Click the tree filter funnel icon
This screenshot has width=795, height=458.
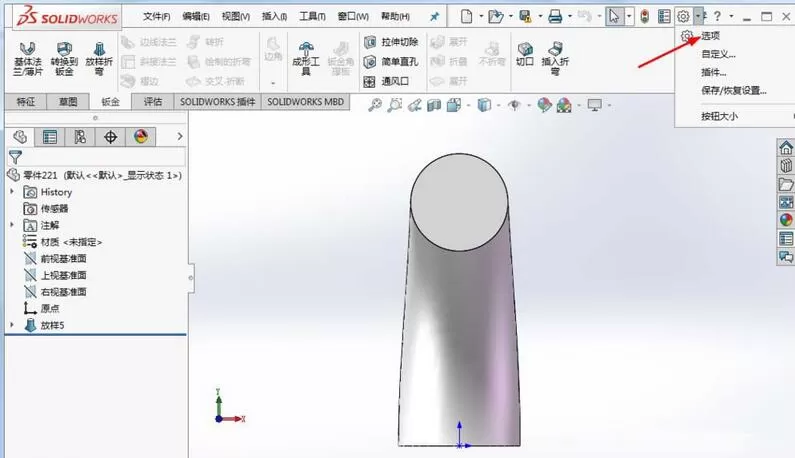coord(15,157)
